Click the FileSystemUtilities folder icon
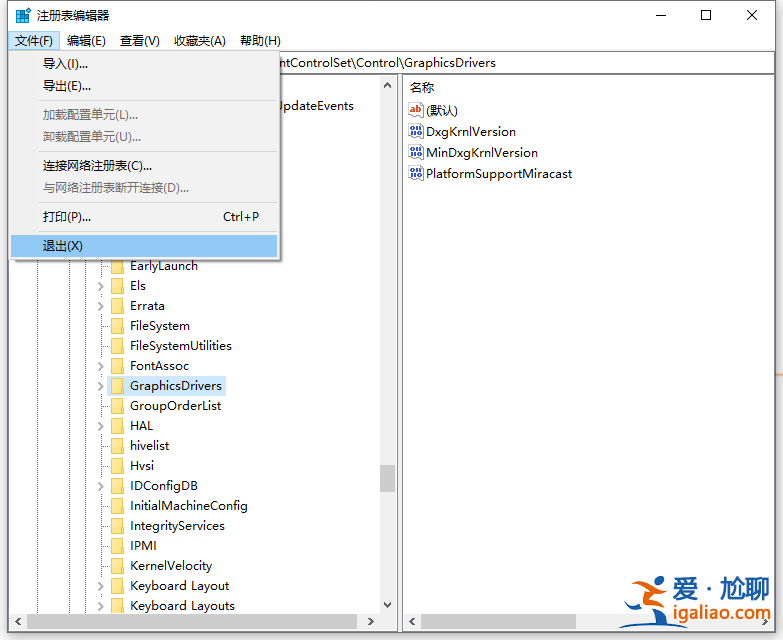This screenshot has width=783, height=640. pos(117,346)
